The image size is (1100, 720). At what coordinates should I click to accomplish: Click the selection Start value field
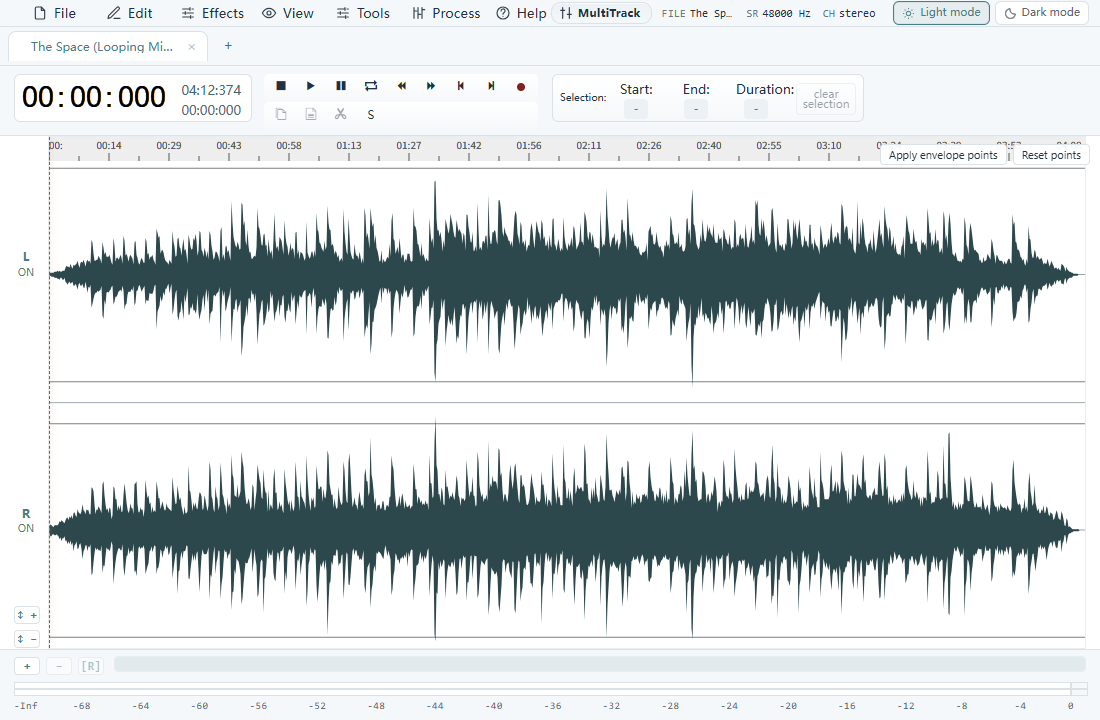[636, 109]
